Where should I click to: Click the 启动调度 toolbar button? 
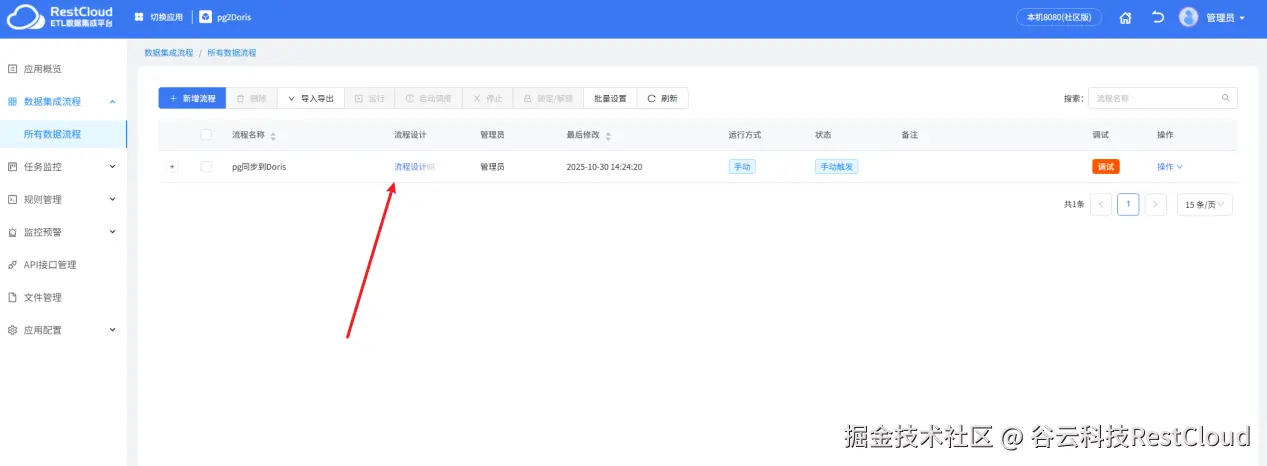[x=429, y=98]
